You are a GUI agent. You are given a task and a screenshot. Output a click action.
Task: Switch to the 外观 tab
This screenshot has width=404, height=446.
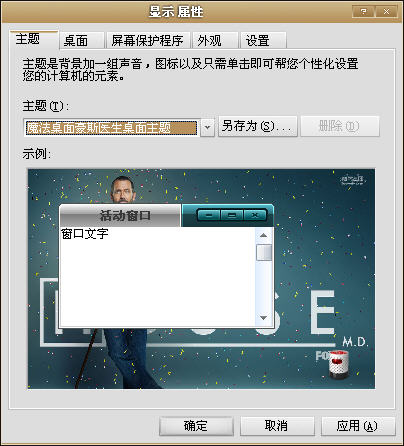pos(215,41)
